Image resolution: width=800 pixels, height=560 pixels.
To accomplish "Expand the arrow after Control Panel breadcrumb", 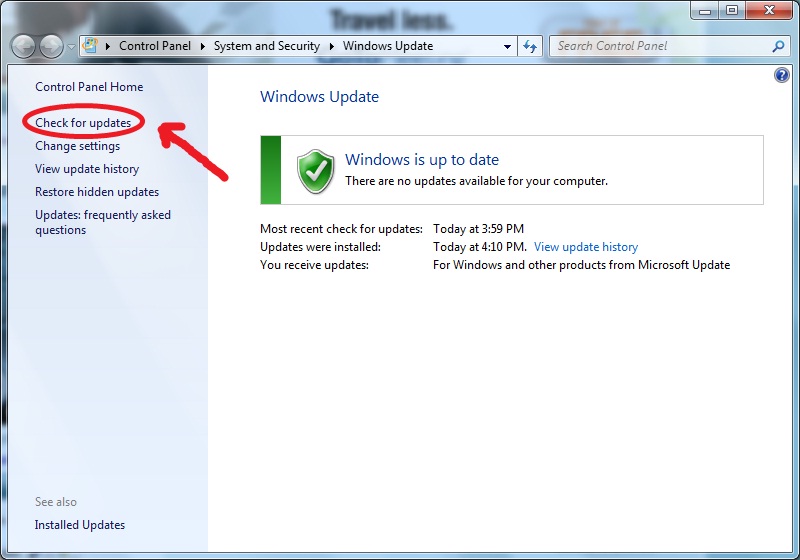I will [203, 46].
